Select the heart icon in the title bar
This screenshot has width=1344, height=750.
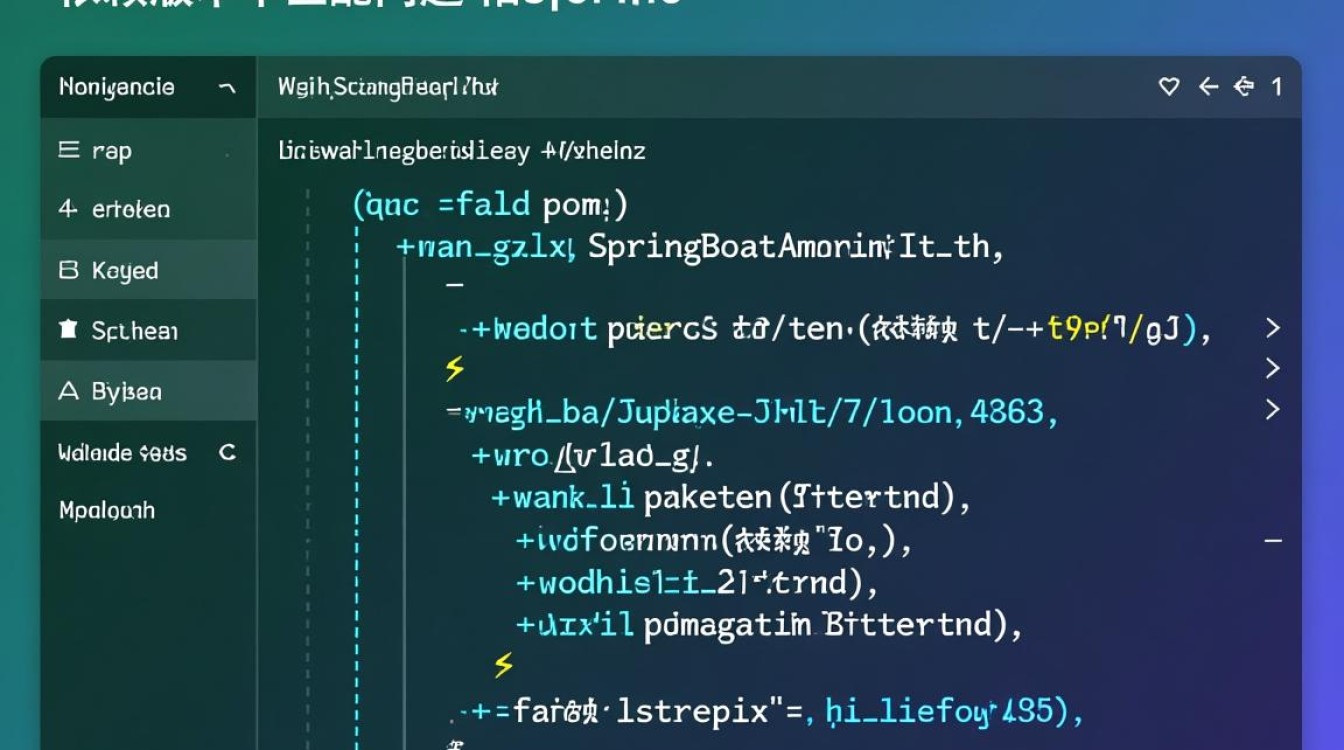coord(1167,88)
